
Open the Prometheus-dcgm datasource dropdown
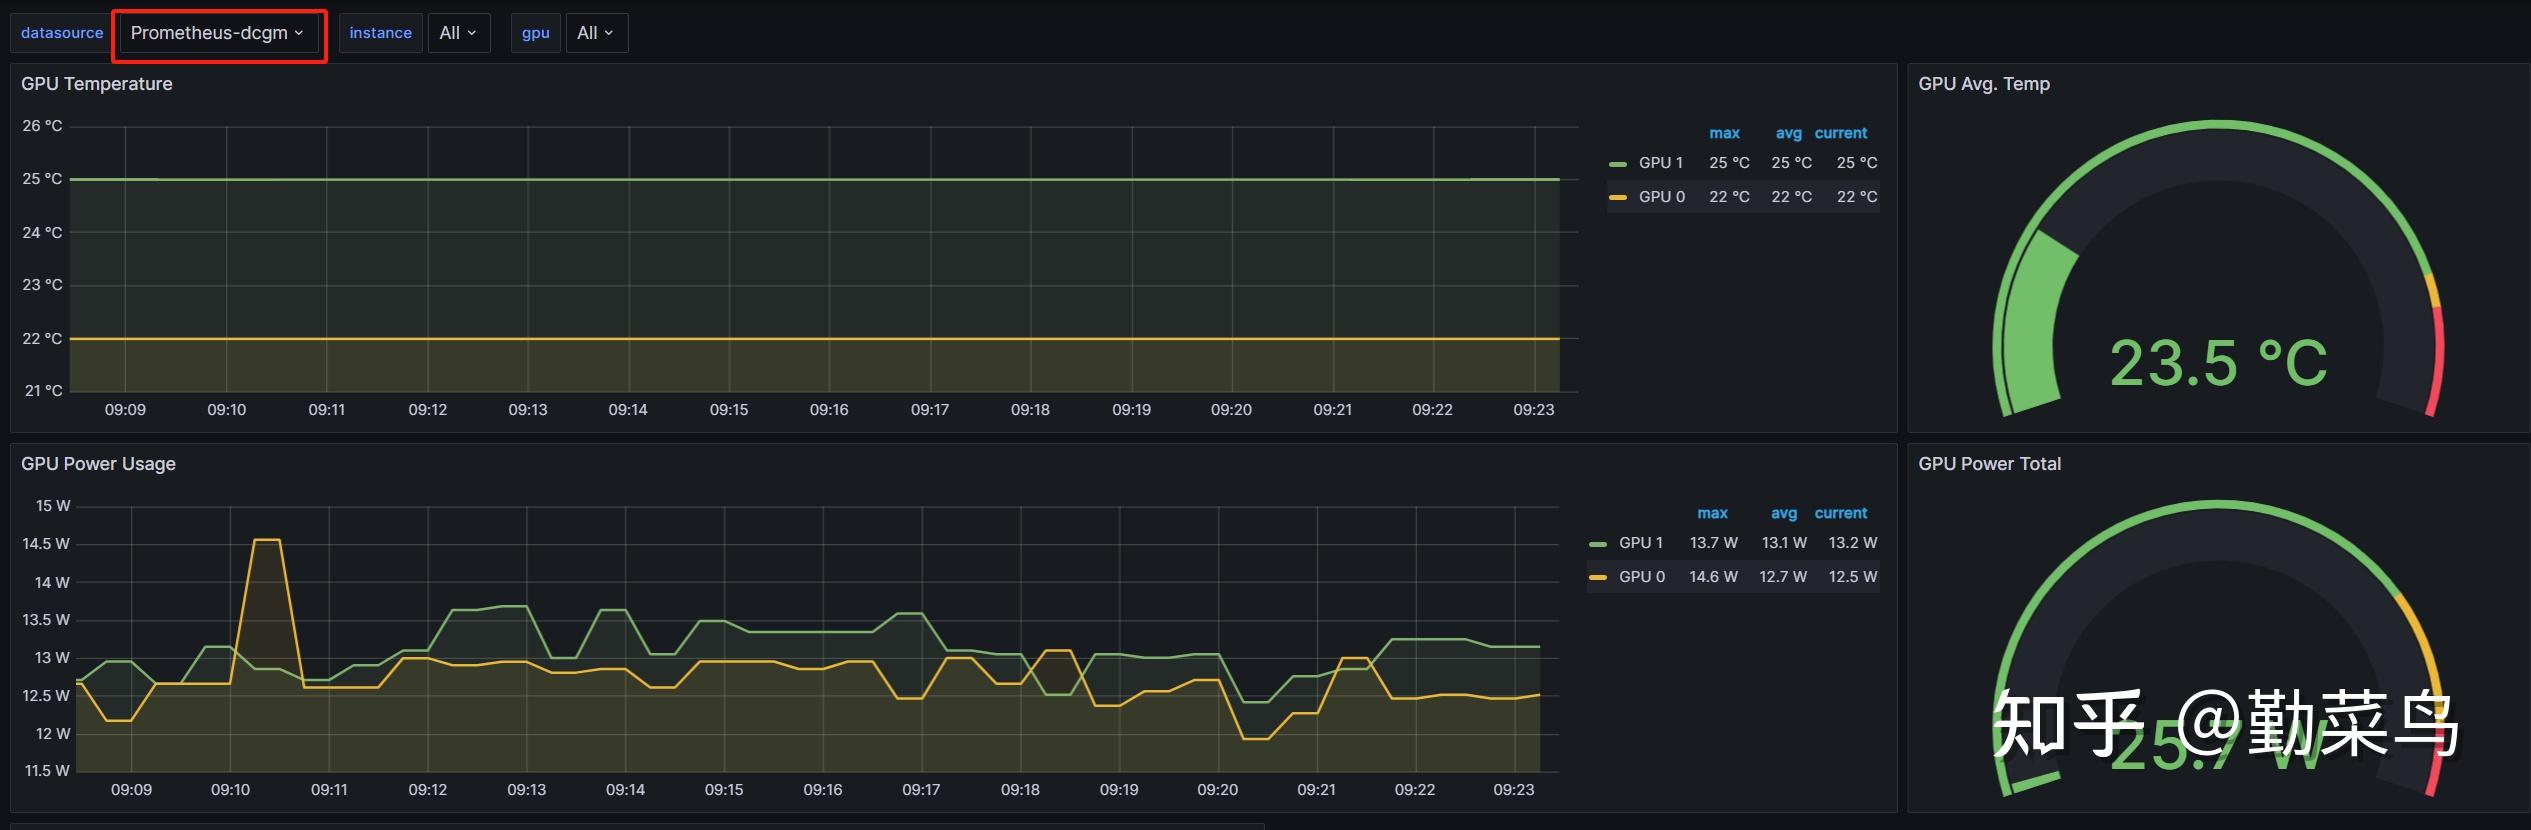pos(217,33)
